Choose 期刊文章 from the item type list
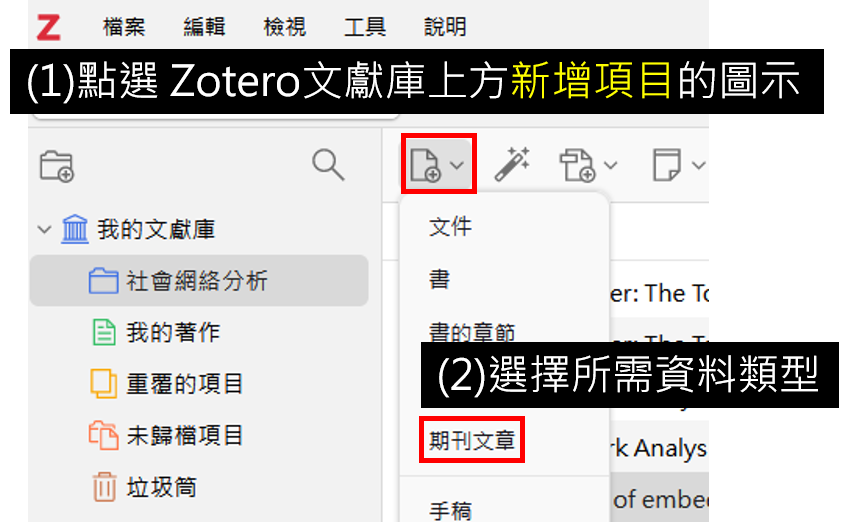846x522 pixels. 472,440
